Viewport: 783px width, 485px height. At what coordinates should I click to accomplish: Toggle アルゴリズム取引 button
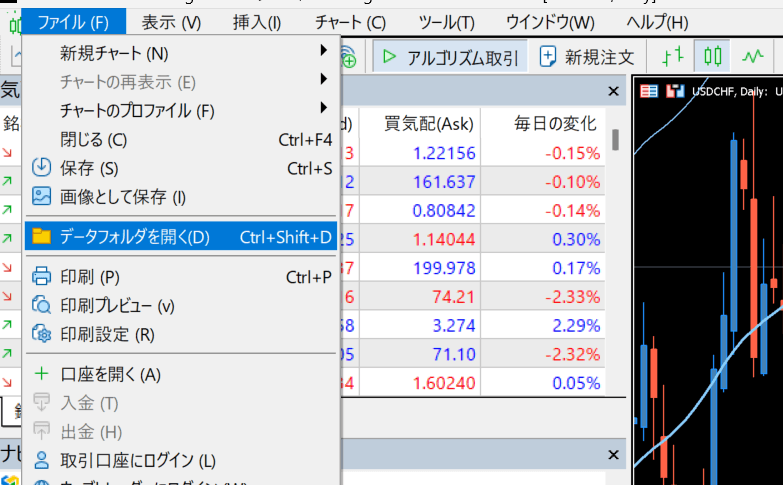(x=450, y=57)
